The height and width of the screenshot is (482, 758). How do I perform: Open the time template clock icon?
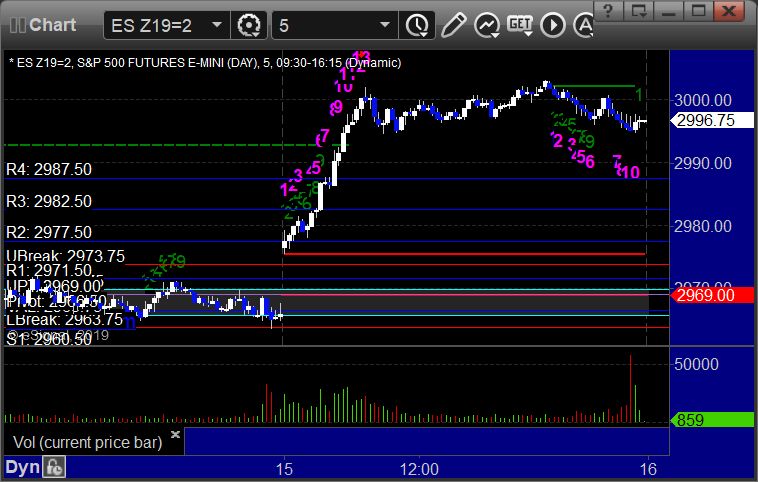click(417, 25)
